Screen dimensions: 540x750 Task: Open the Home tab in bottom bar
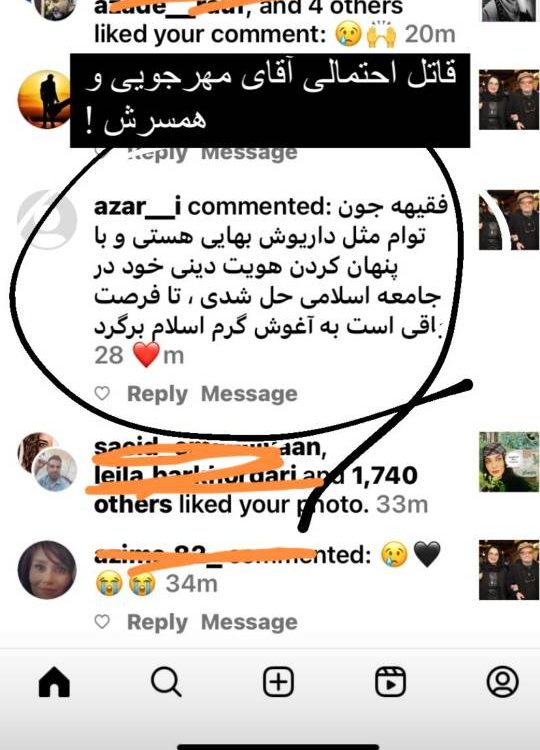coord(54,682)
